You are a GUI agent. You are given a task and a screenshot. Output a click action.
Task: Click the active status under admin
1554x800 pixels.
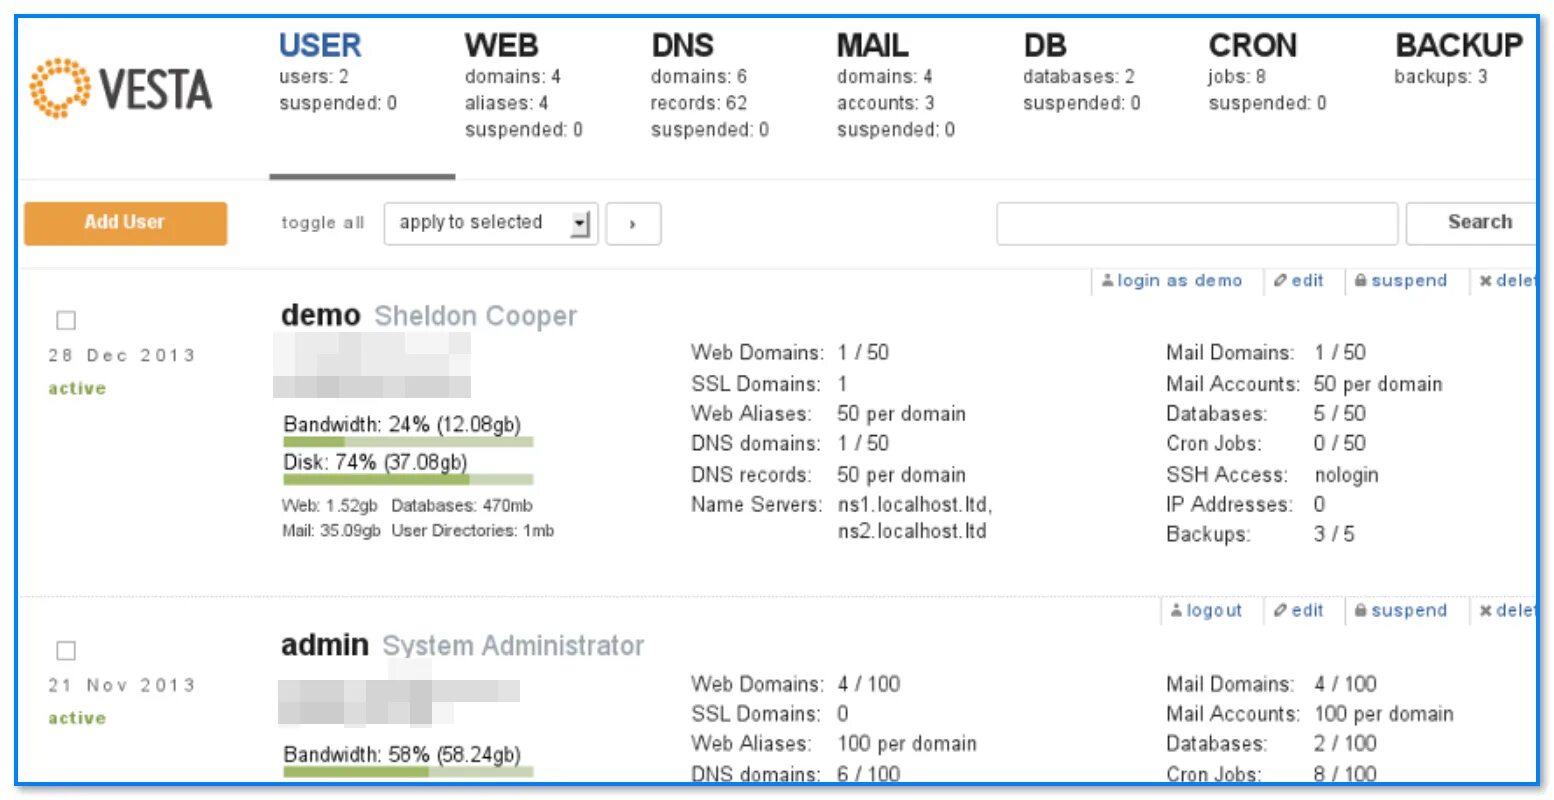(77, 719)
